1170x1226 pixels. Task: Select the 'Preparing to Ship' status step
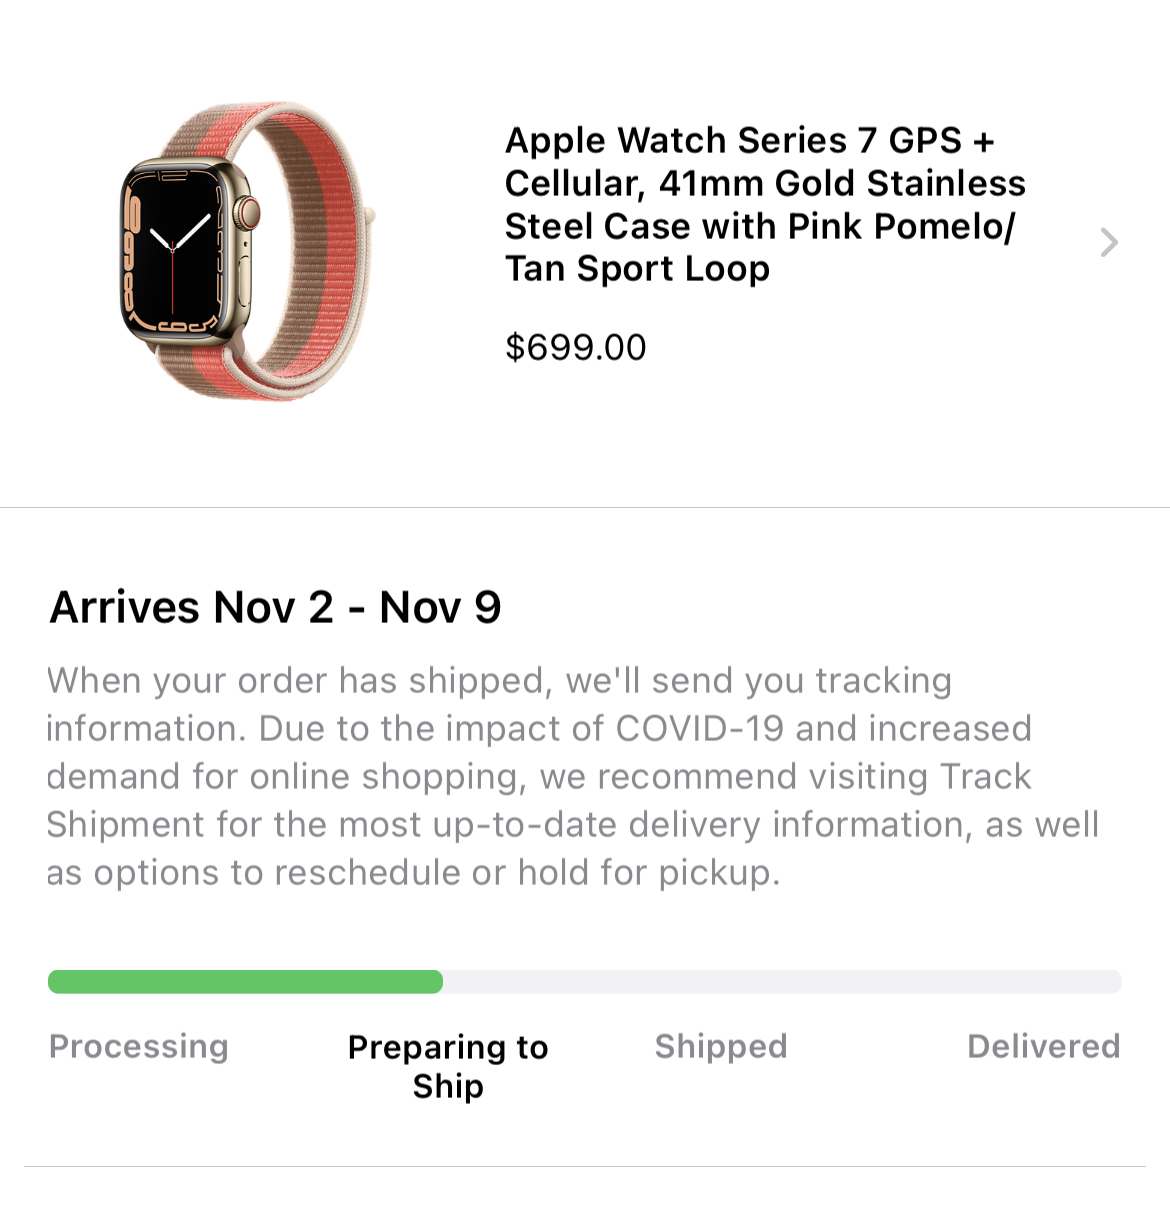click(448, 1066)
